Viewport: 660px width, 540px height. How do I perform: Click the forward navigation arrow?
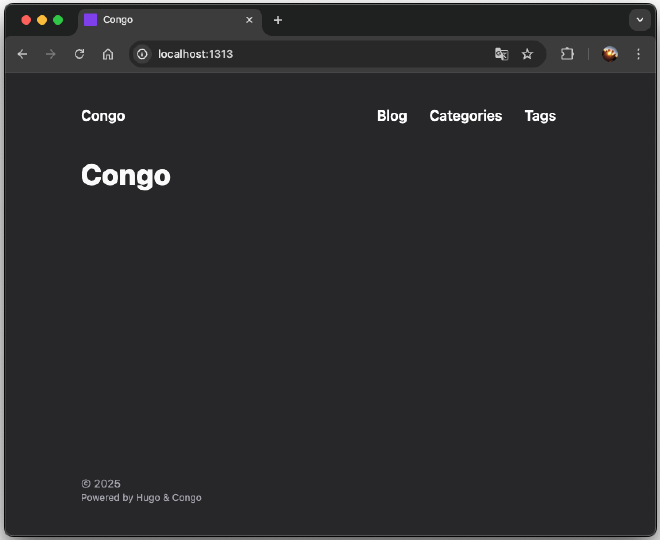click(51, 54)
